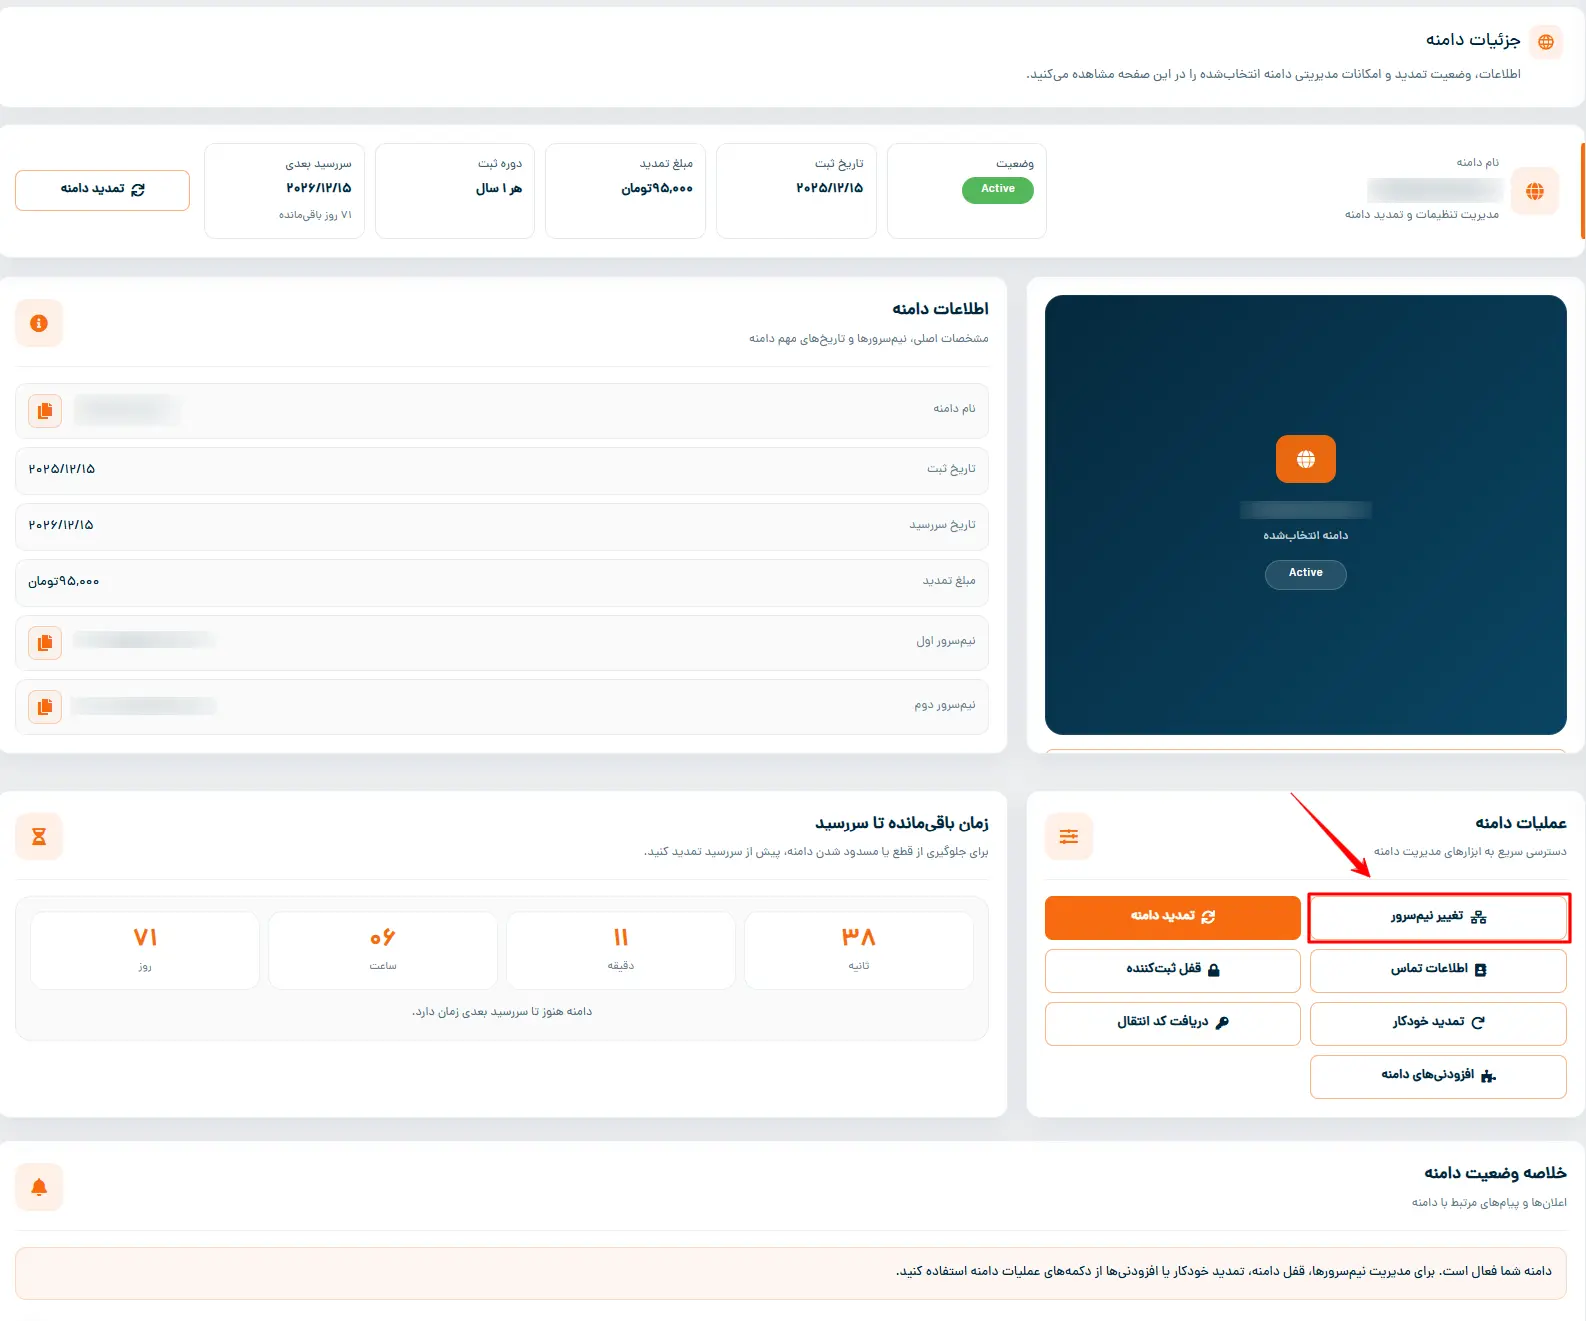This screenshot has height=1321, width=1586.
Task: Click the sliders icon in the 'عملیات دامنه' card
Action: pos(1069,836)
